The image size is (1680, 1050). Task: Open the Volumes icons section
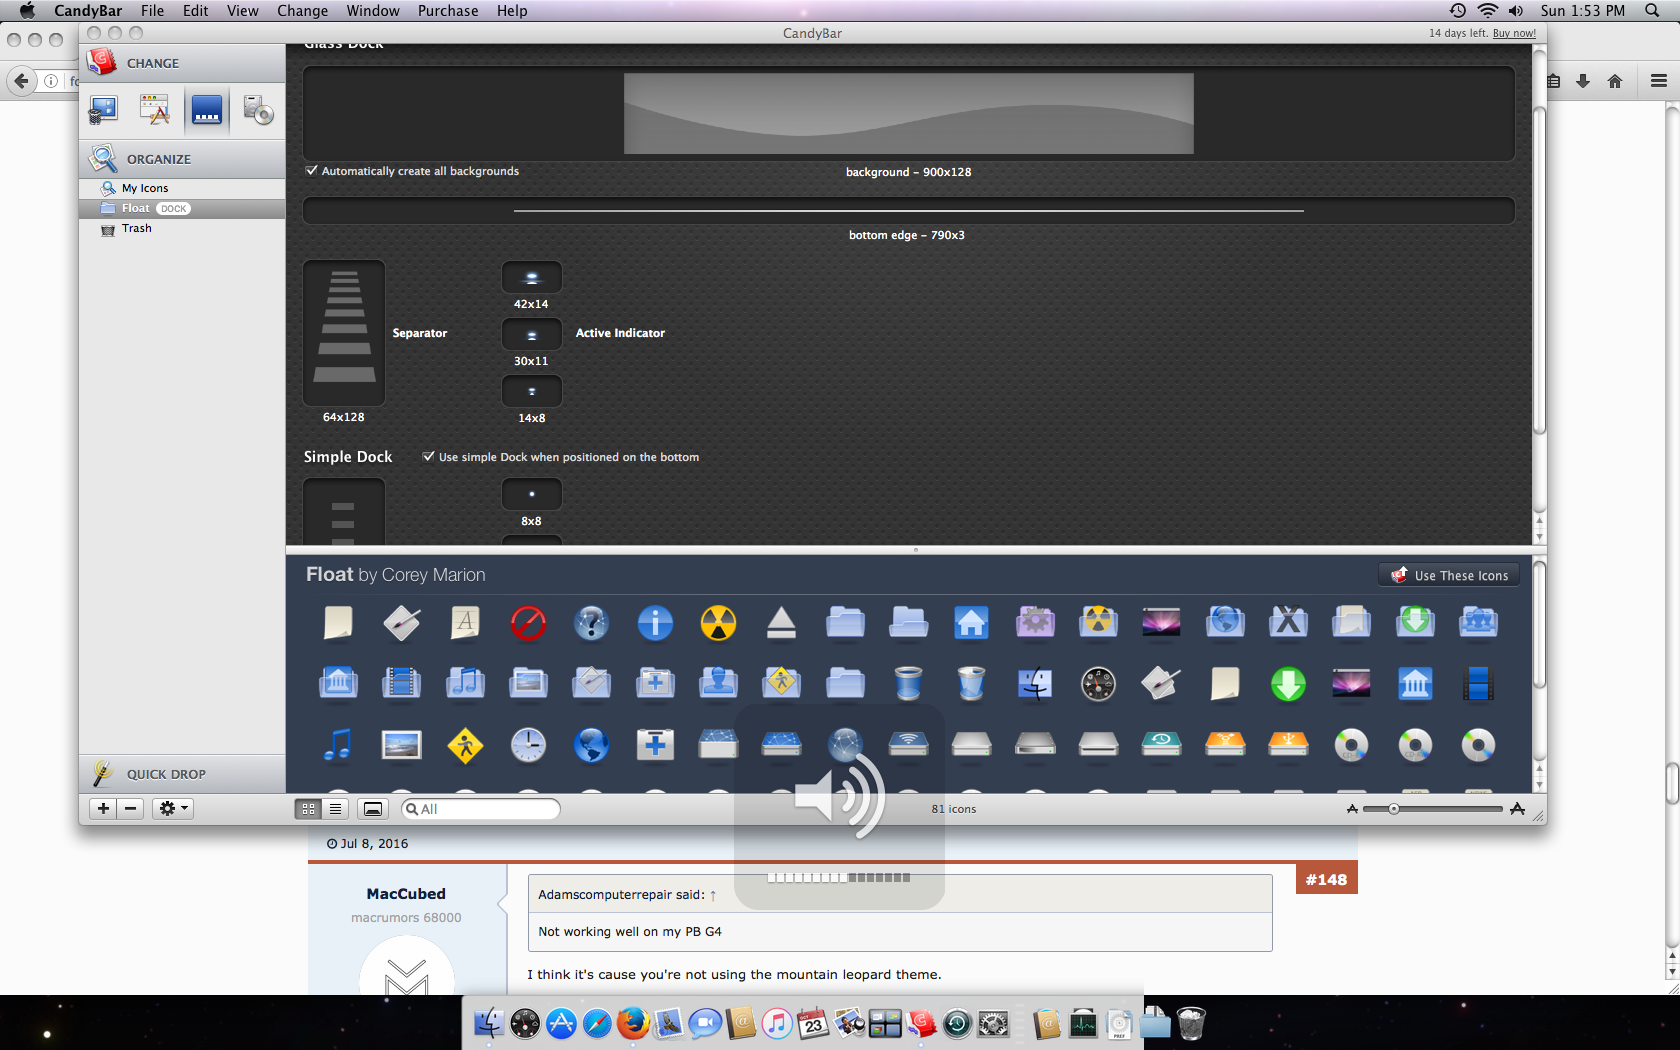pyautogui.click(x=258, y=110)
